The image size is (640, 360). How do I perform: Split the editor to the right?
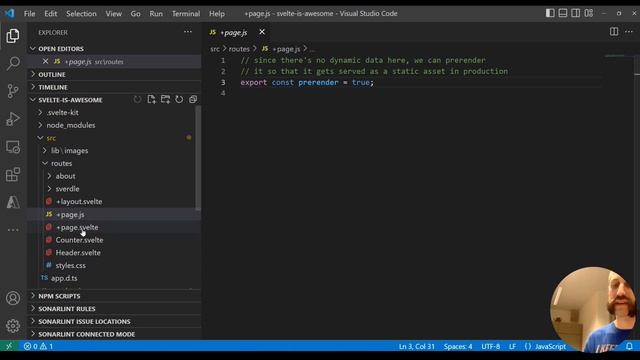click(614, 31)
